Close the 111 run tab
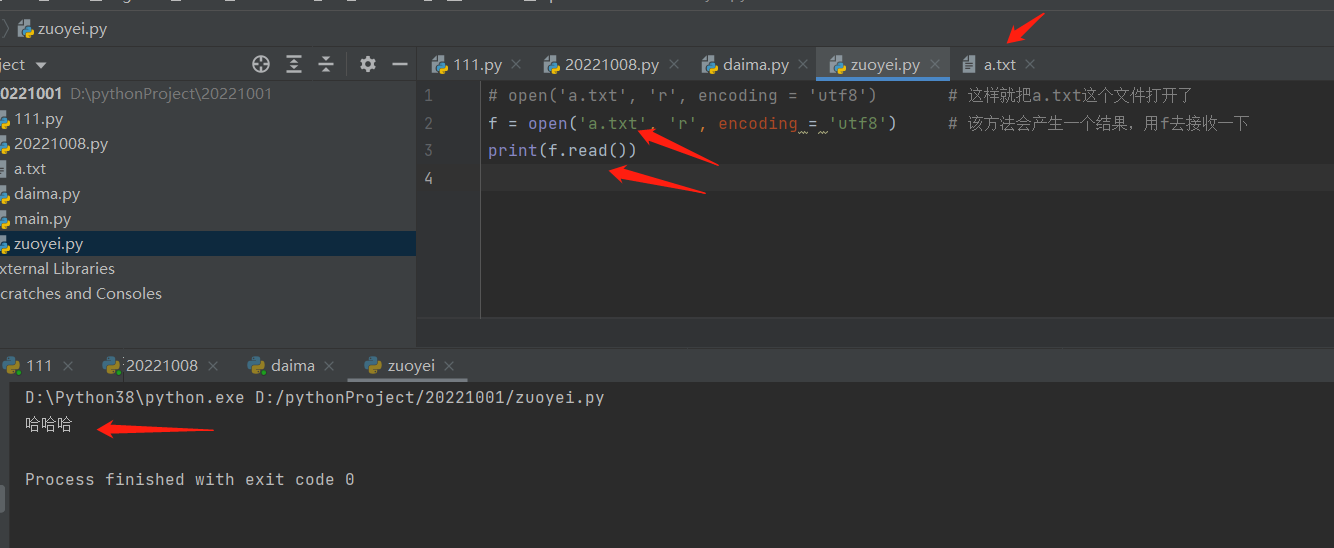The image size is (1334, 548). click(68, 366)
